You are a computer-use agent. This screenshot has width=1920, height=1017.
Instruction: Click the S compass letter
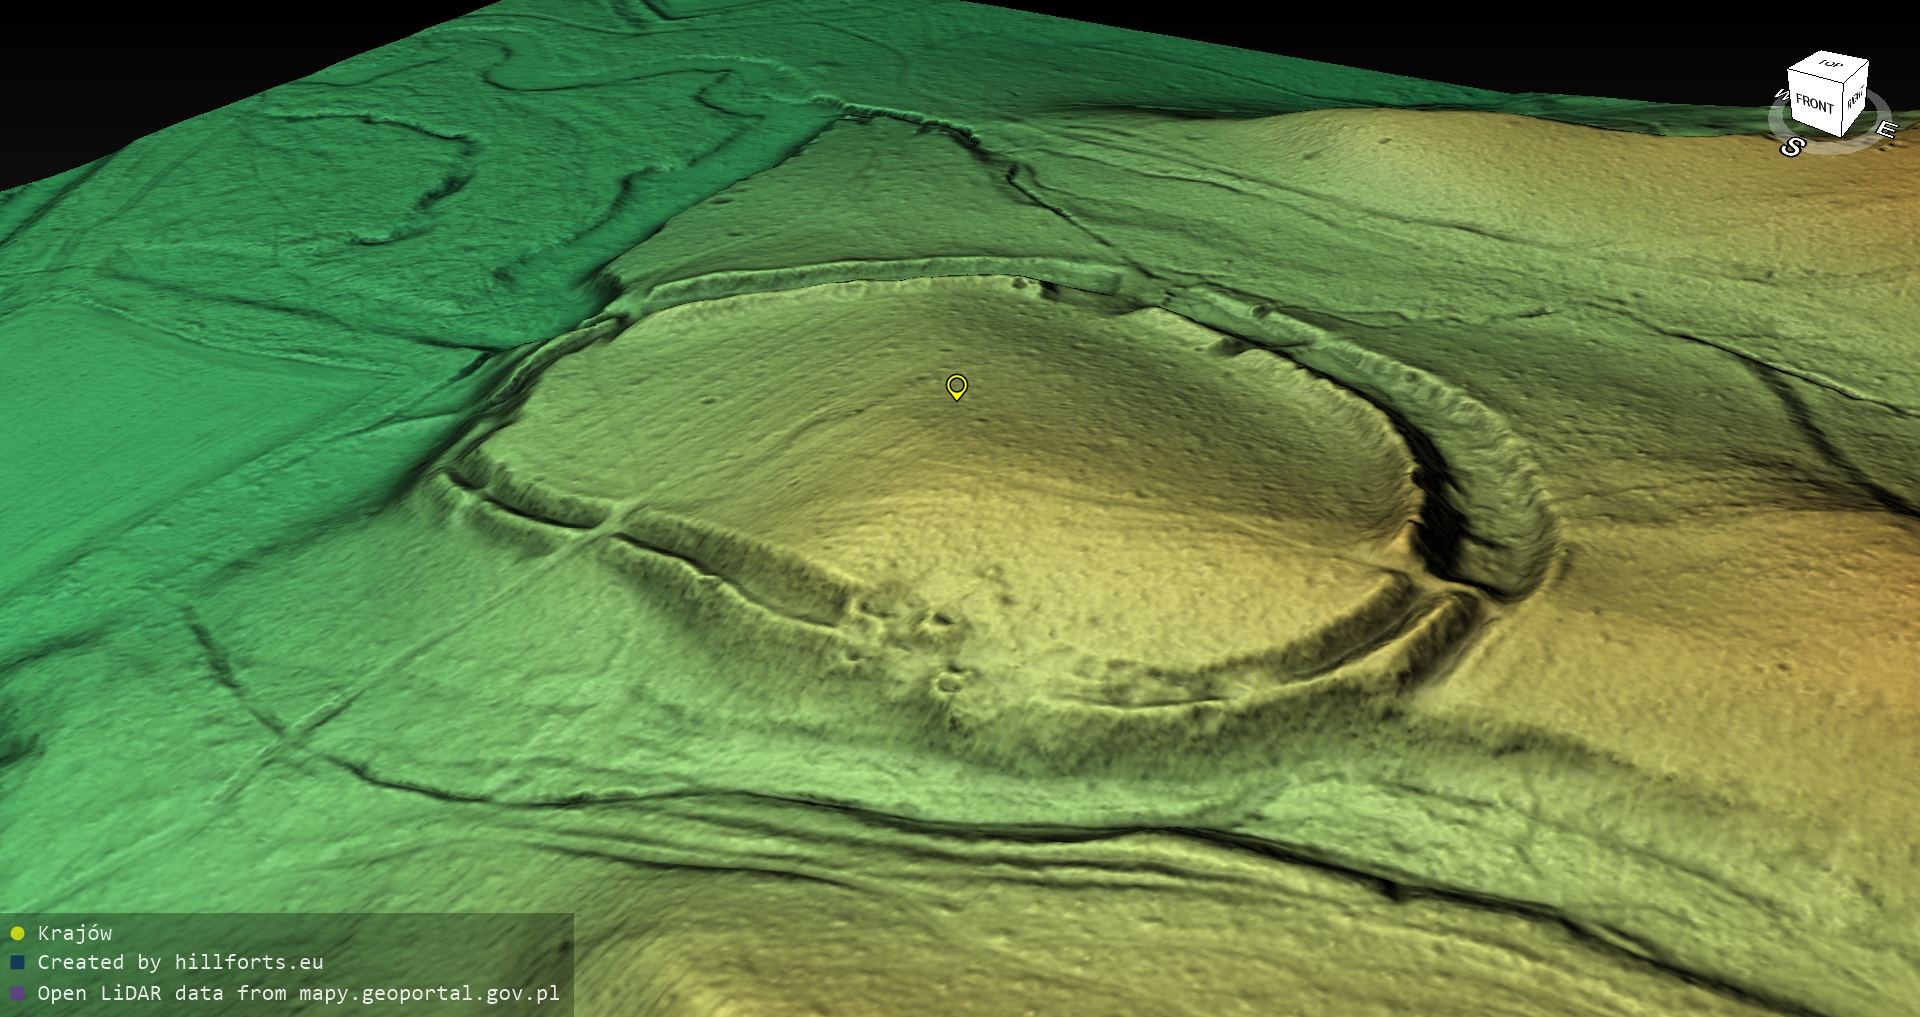(x=1792, y=147)
